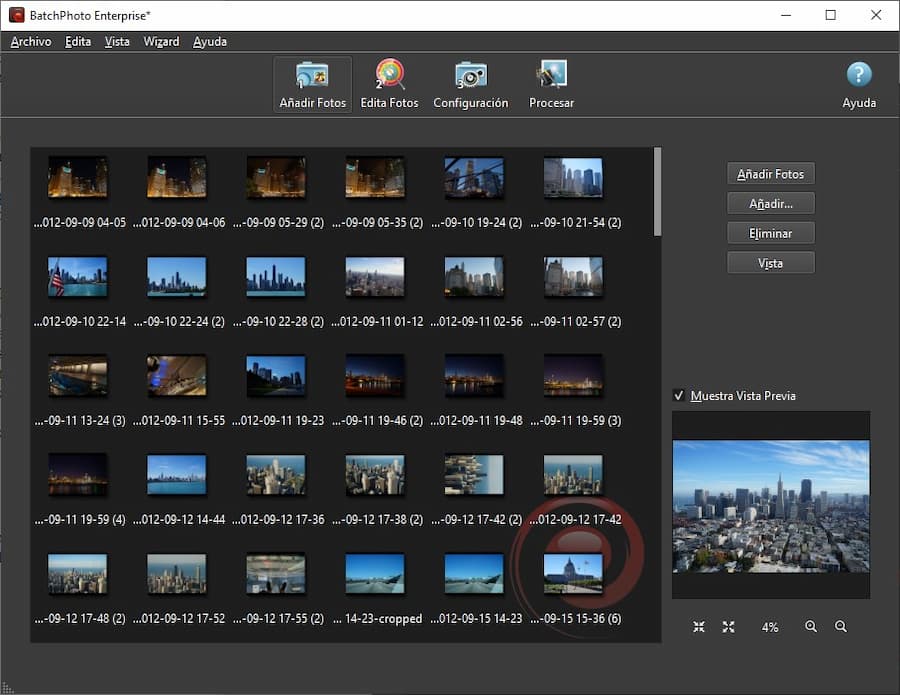Select thumbnail ...-09-11 02-57 (2)
Viewport: 900px width, 695px height.
click(x=573, y=277)
